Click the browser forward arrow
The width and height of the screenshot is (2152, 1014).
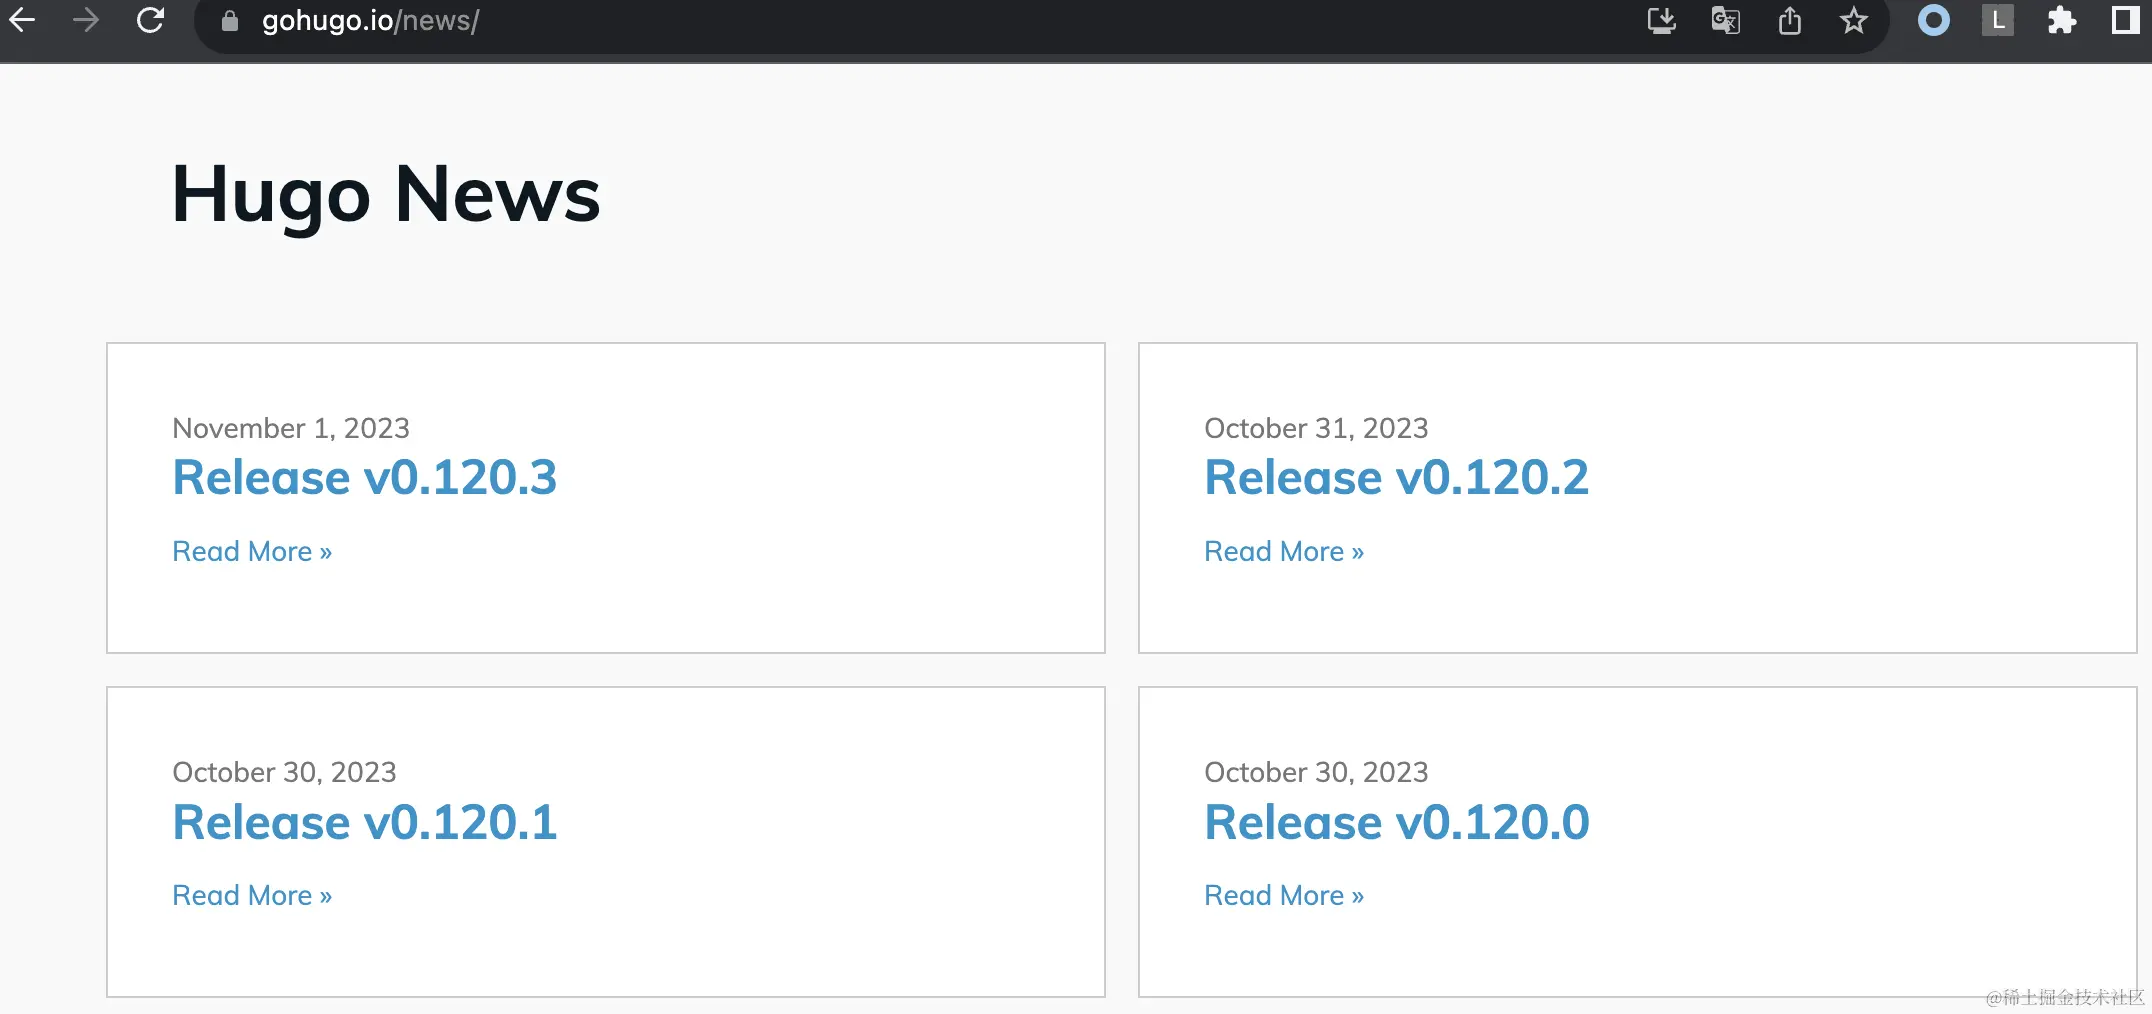86,20
